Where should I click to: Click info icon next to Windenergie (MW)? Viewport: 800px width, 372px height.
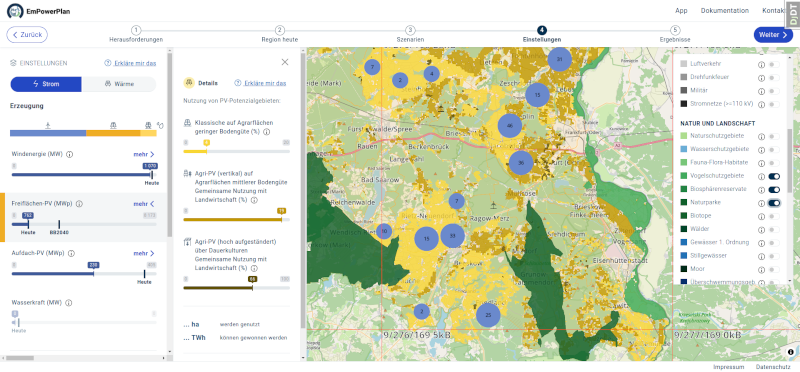[x=70, y=154]
